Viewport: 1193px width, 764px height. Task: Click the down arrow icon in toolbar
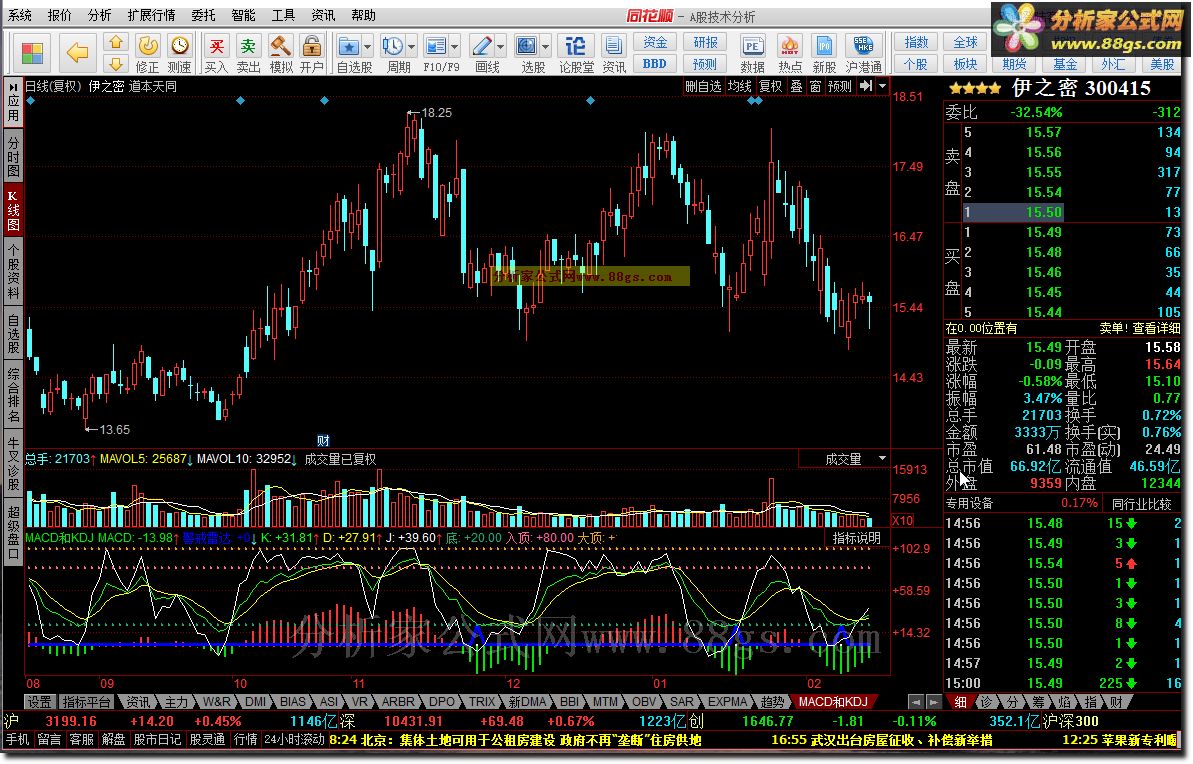(115, 64)
